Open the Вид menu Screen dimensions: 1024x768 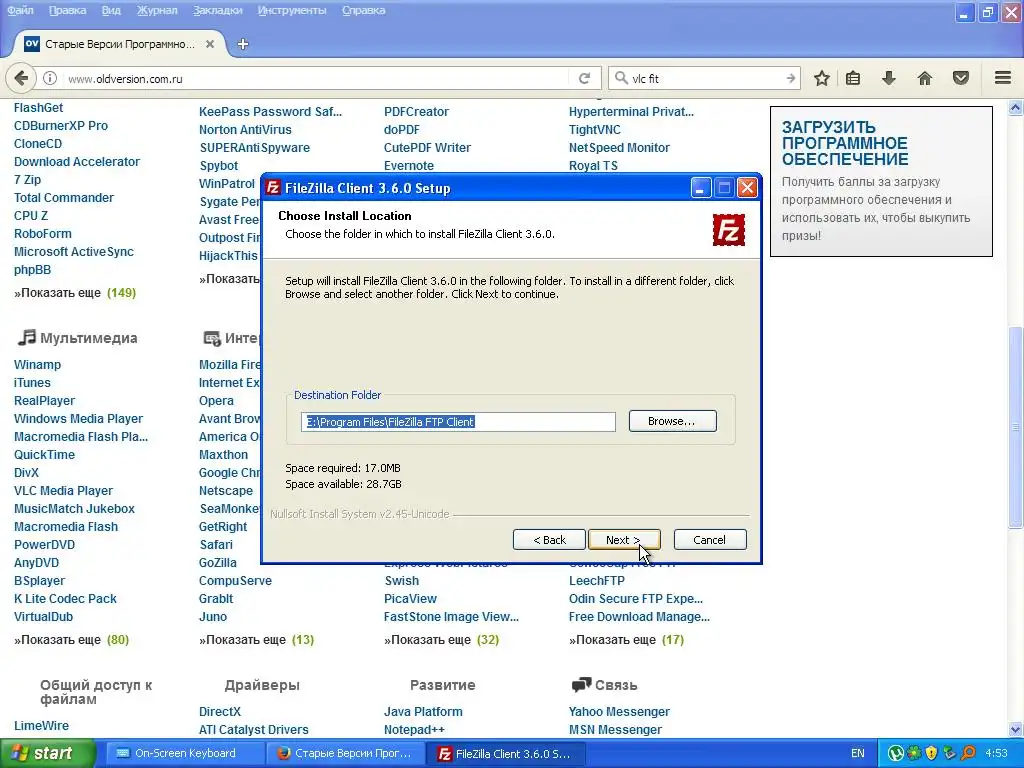[111, 10]
